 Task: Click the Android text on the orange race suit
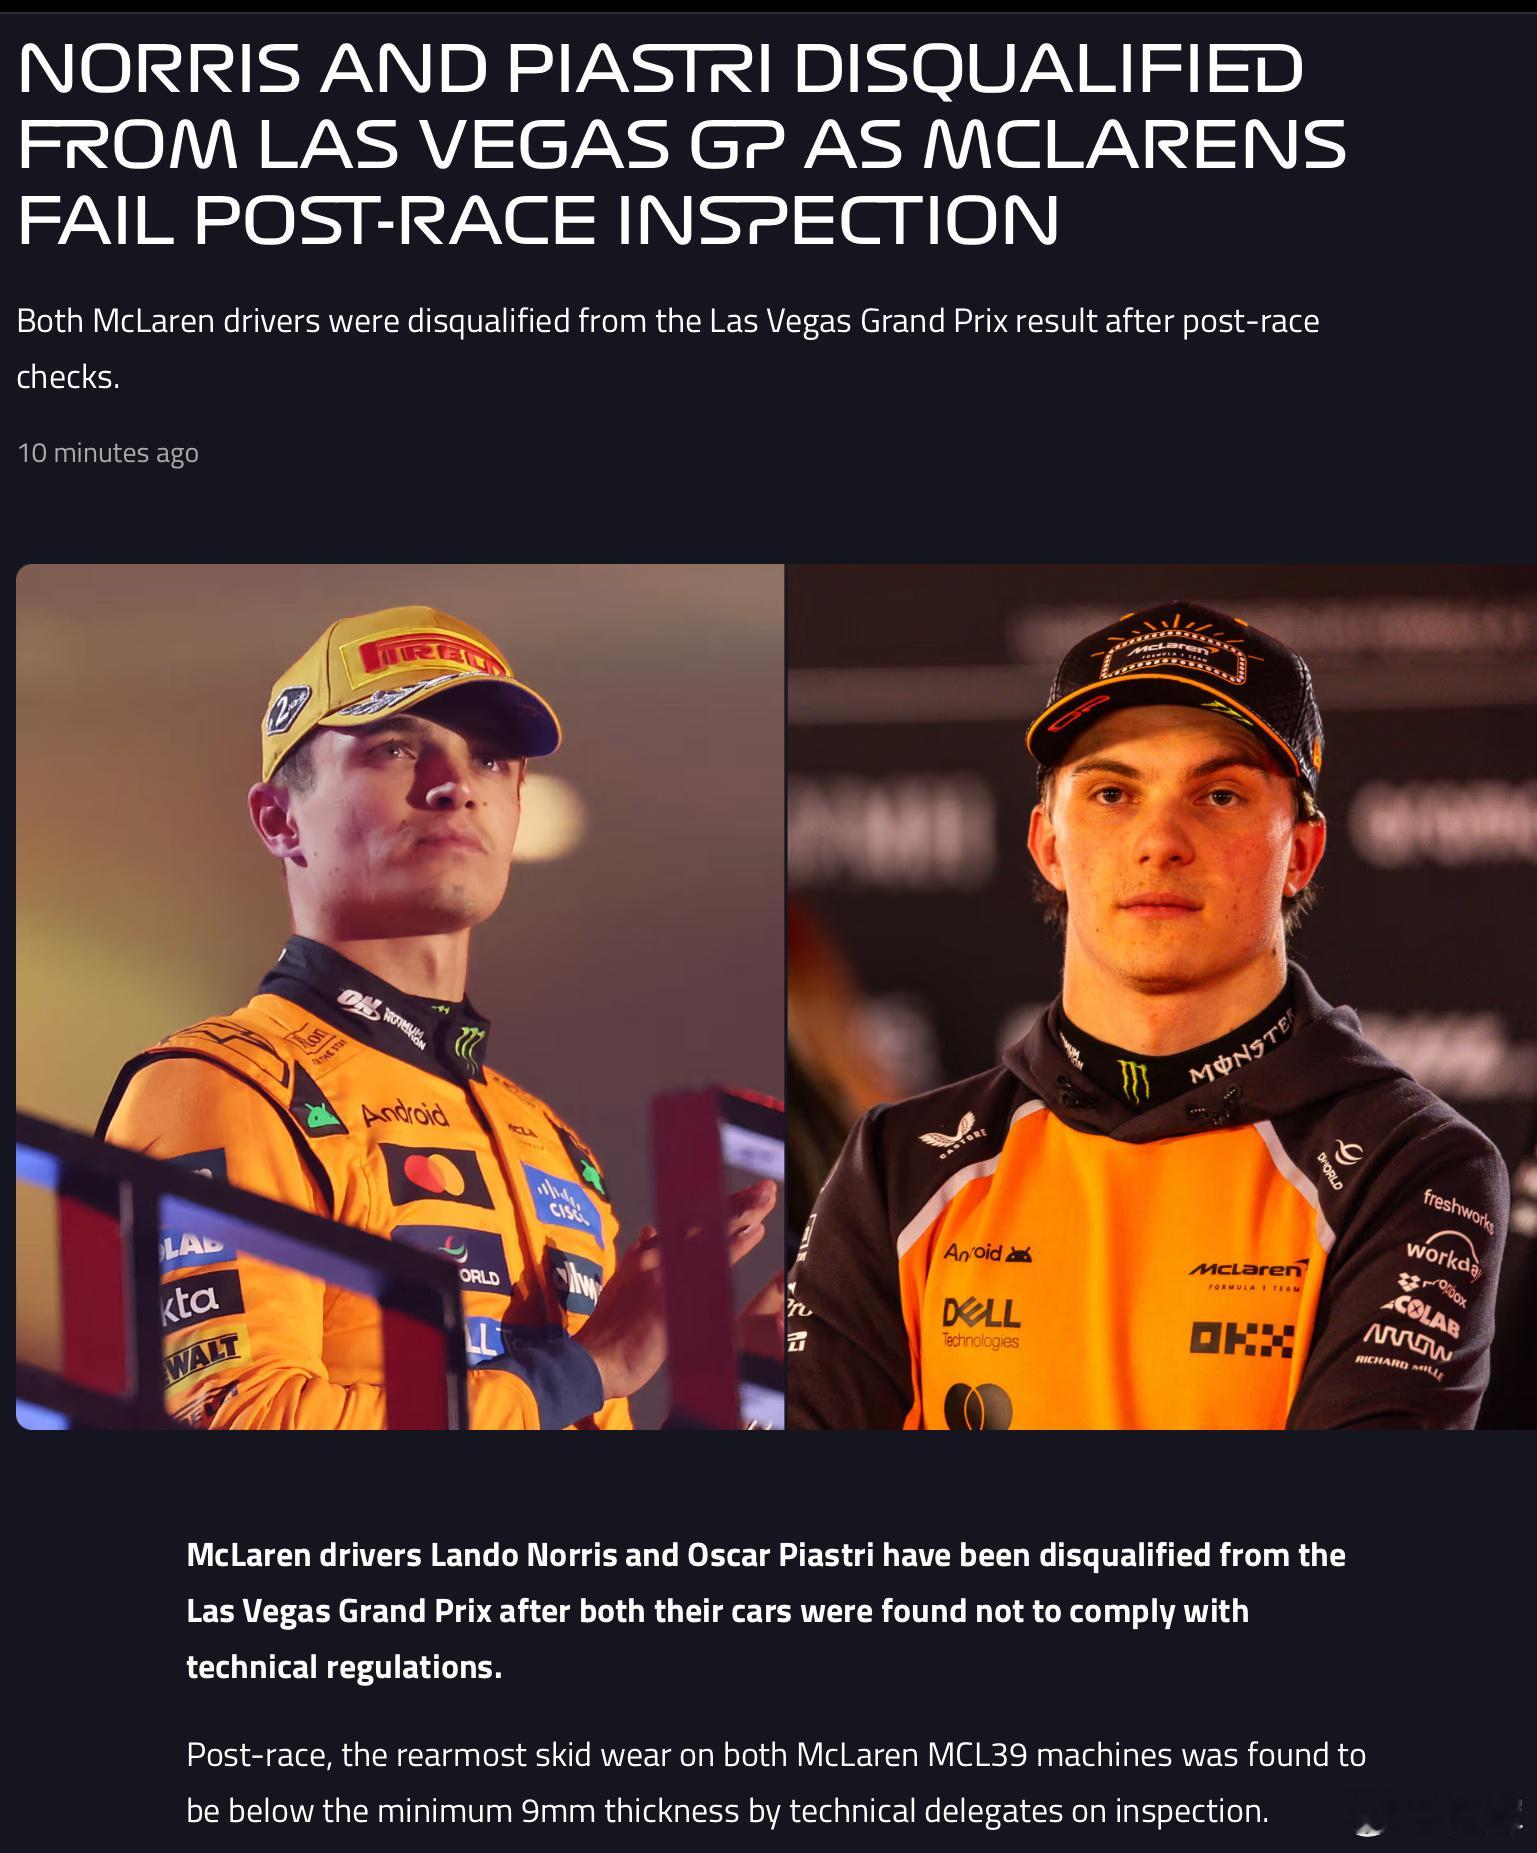click(x=404, y=1113)
